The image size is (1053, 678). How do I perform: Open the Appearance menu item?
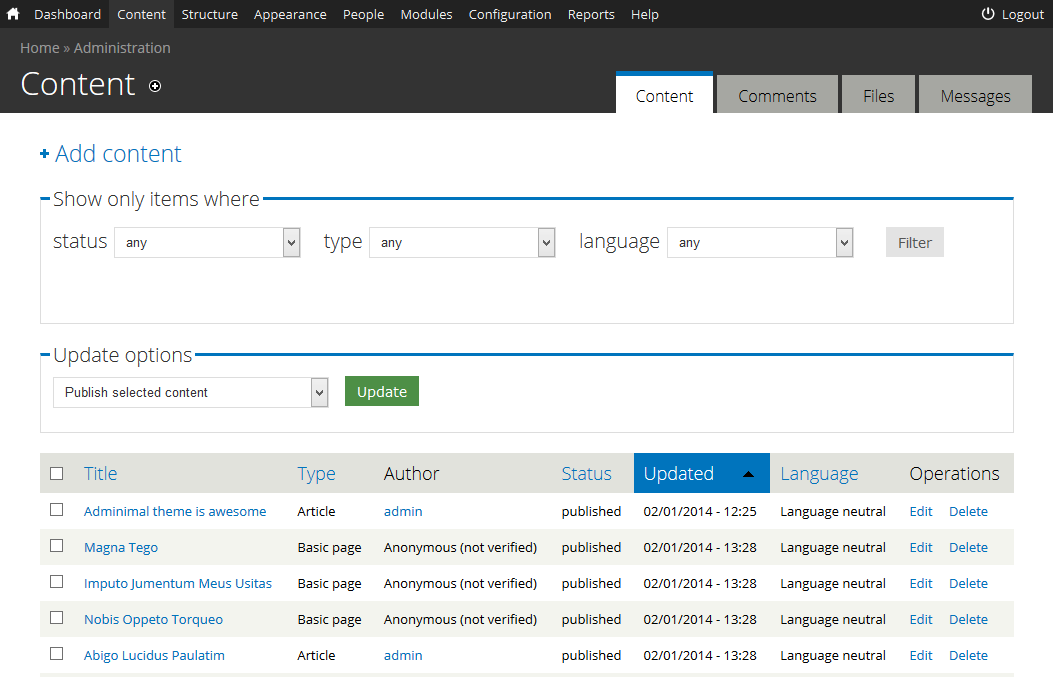tap(290, 14)
